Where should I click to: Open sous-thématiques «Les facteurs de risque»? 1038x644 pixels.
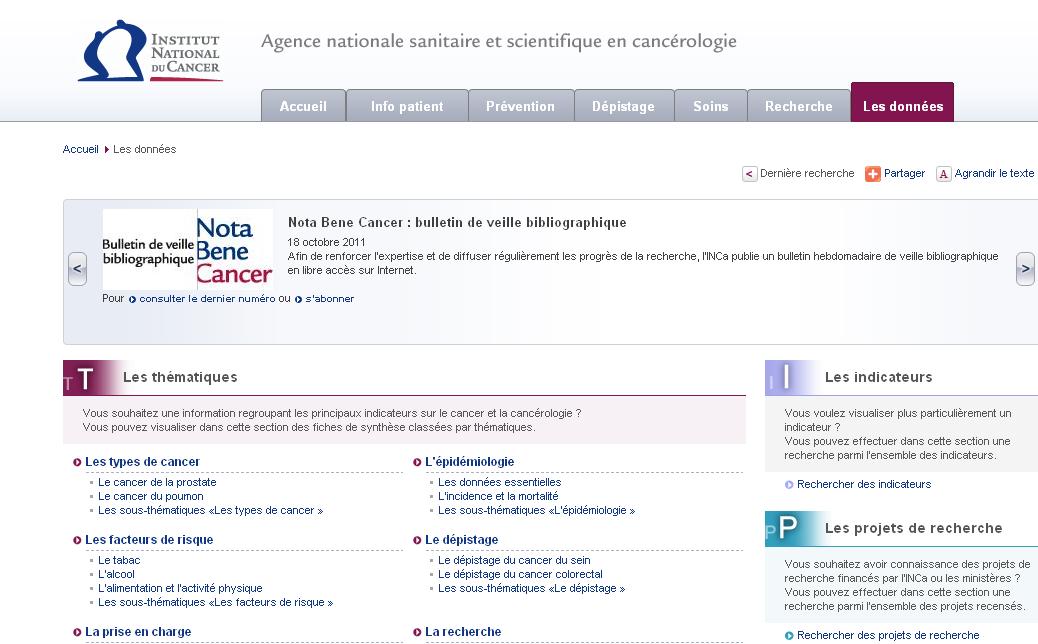[215, 602]
